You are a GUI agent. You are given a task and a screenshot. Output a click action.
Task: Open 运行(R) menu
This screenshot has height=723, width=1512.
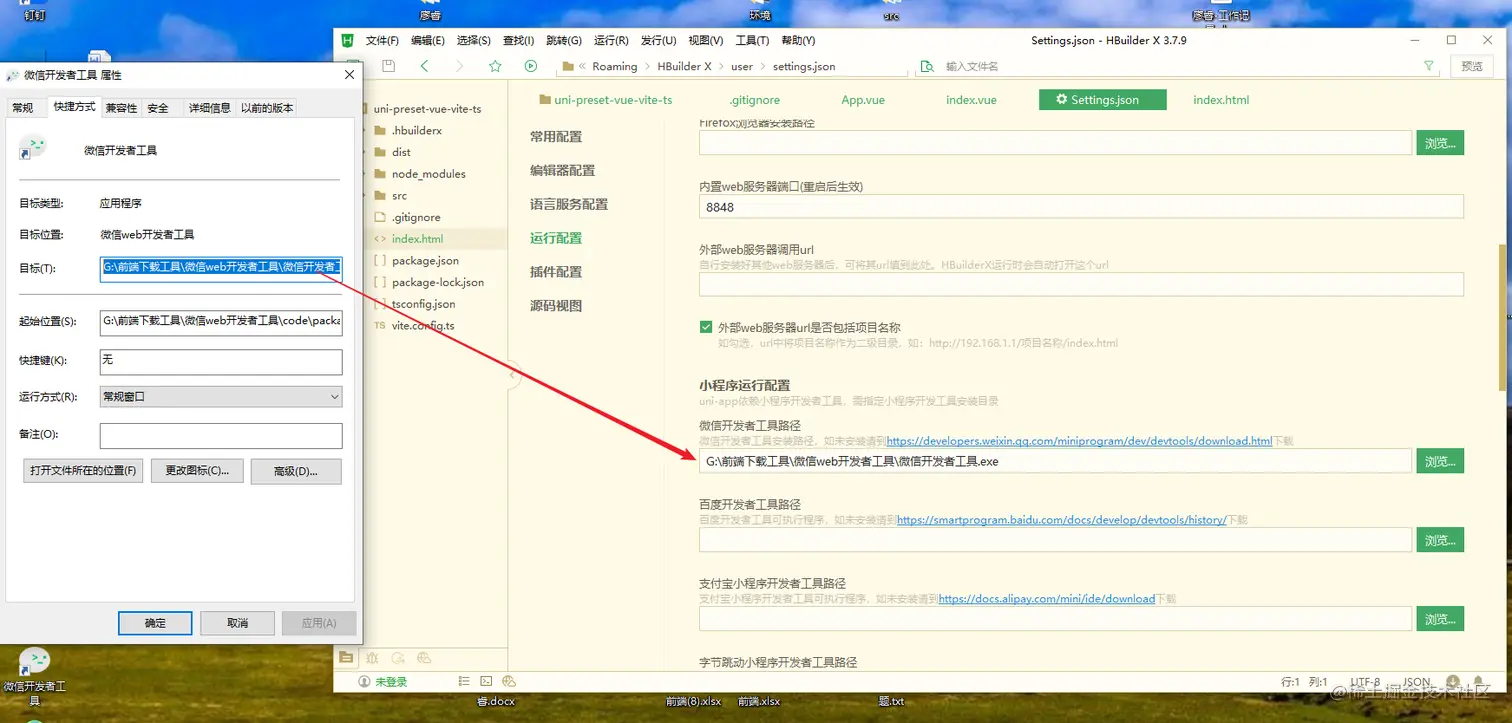pyautogui.click(x=611, y=40)
